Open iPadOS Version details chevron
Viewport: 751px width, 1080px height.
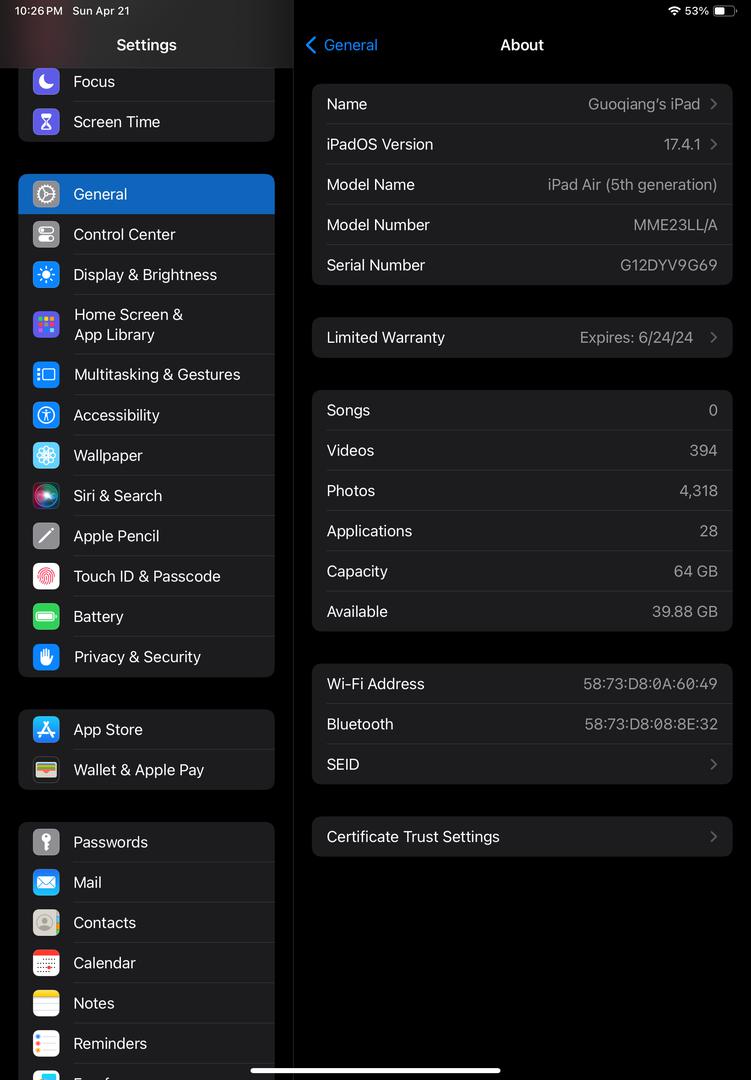point(713,144)
